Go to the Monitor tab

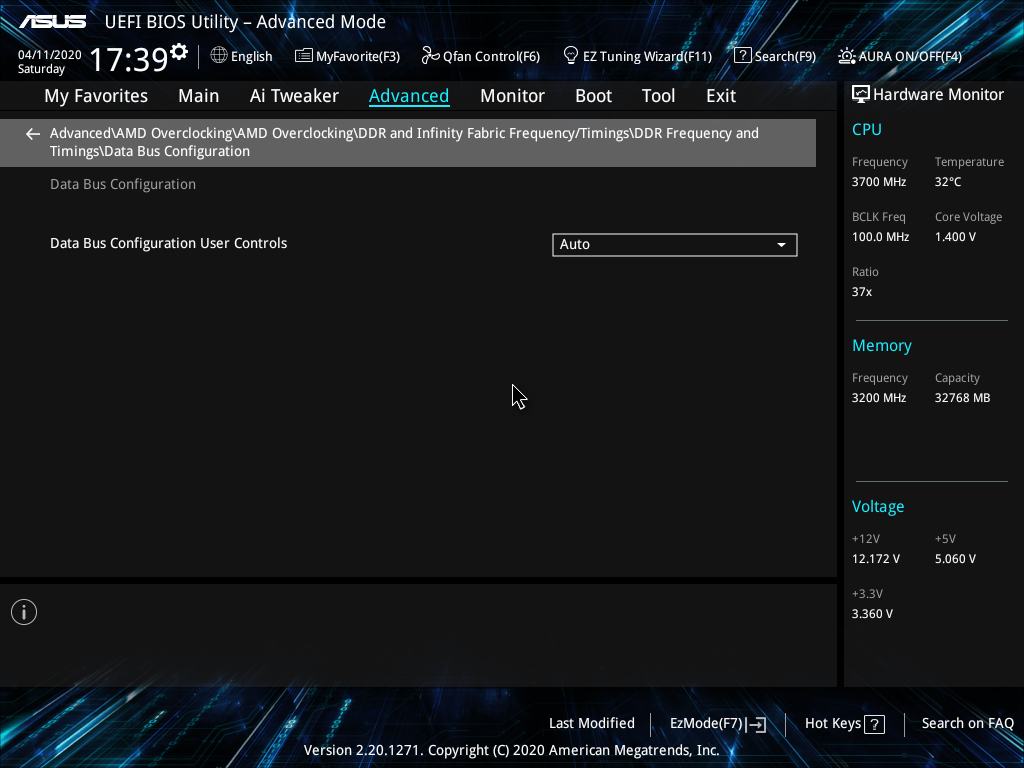pyautogui.click(x=512, y=96)
